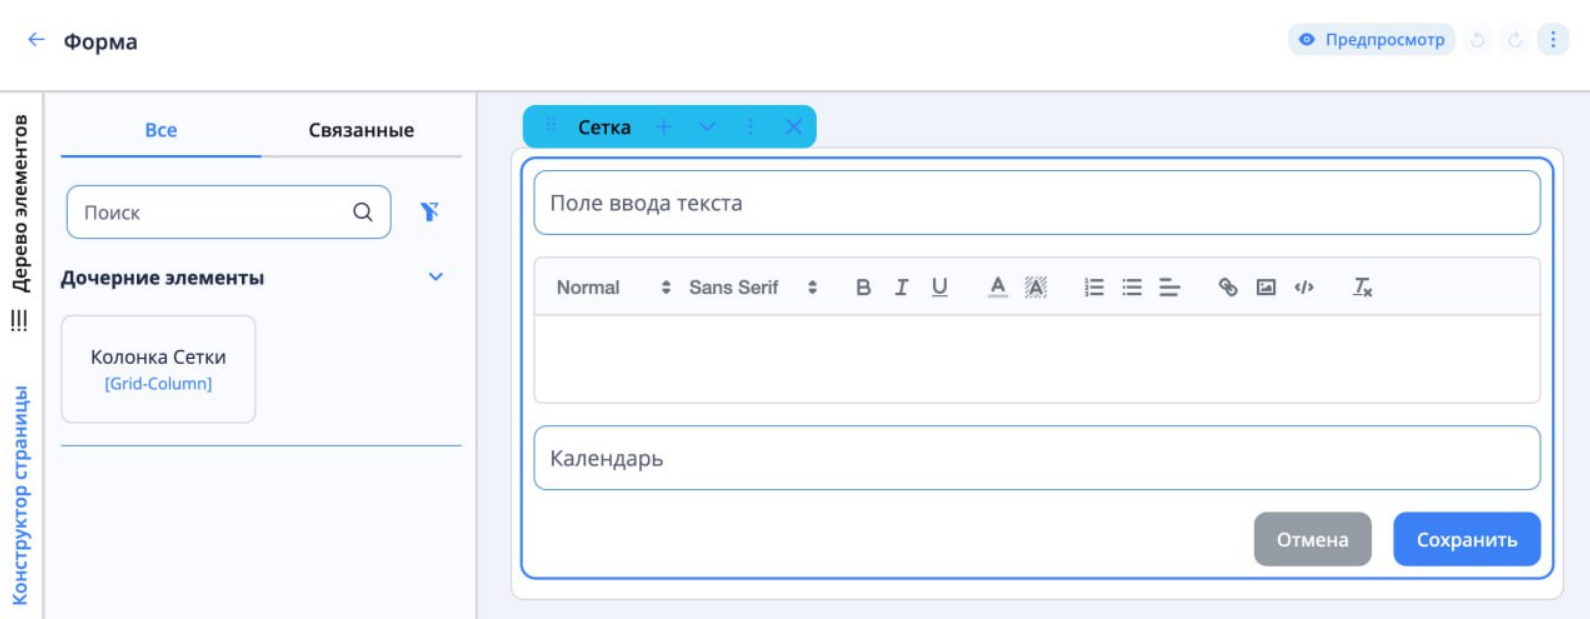Click the Форма page title
This screenshot has height=619, width=1590.
coord(101,41)
